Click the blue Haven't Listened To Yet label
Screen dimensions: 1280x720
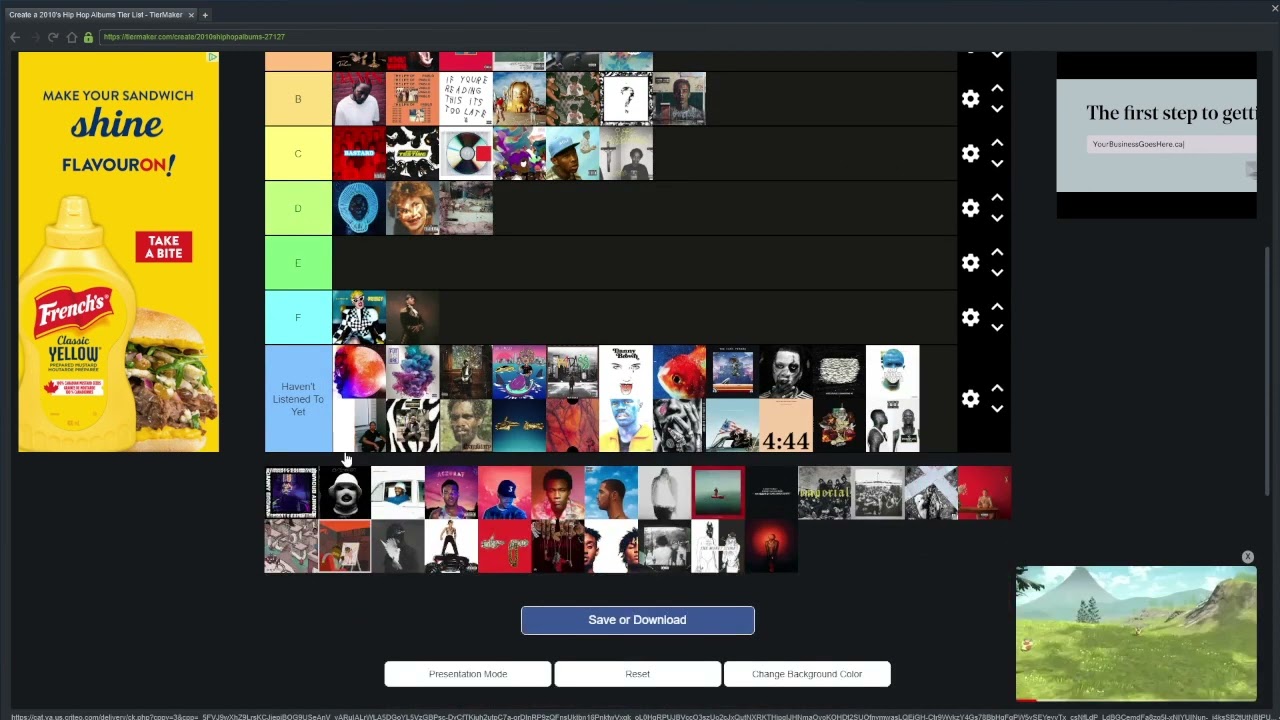(298, 399)
